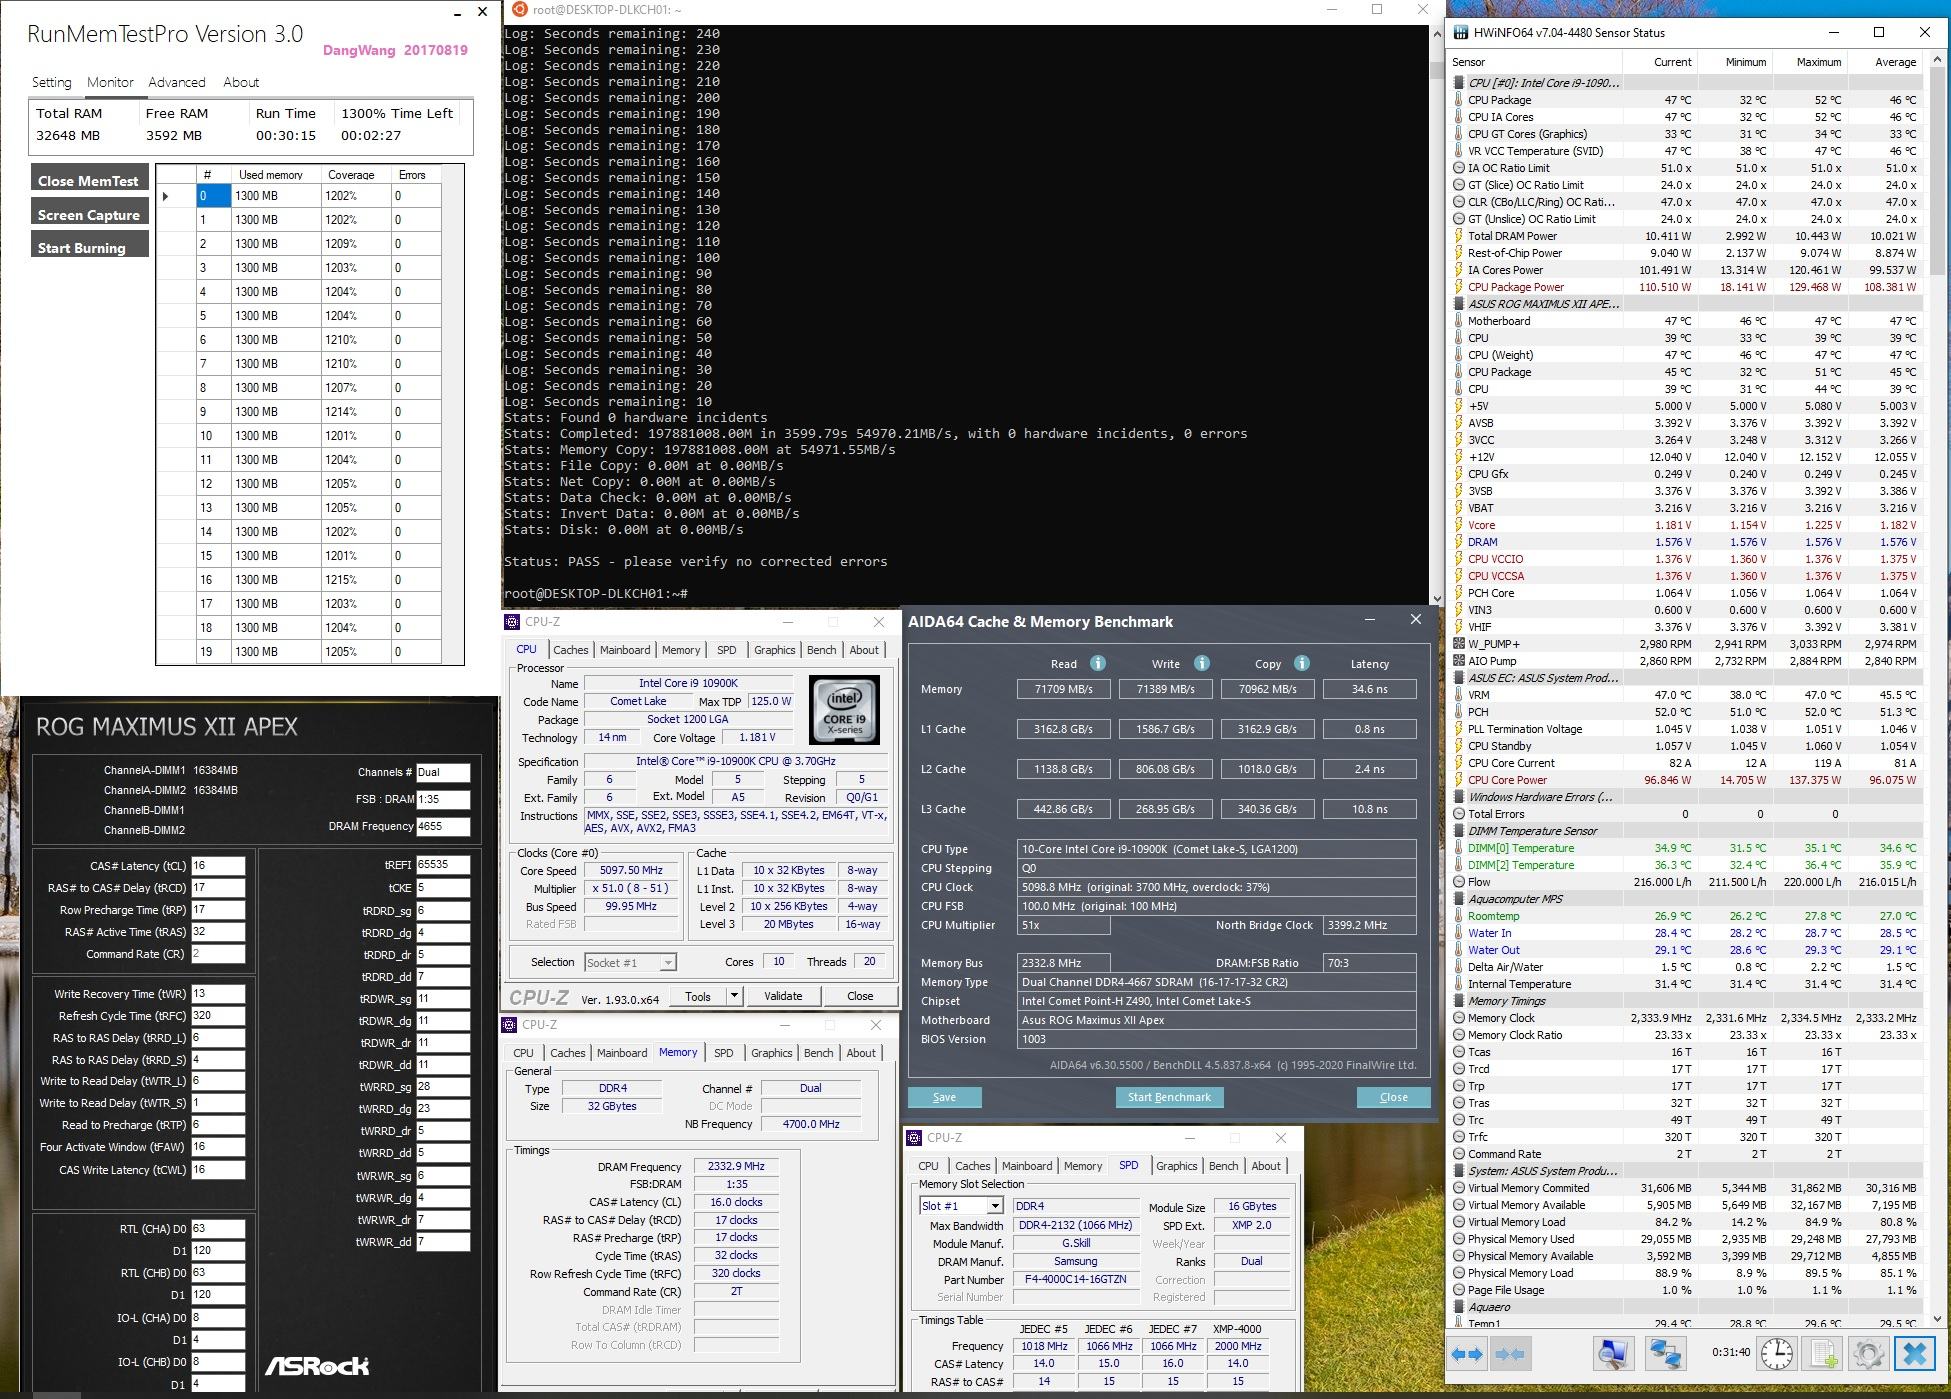Click HWiNFO blue X close sensors icon
This screenshot has height=1399, width=1951.
tap(1915, 1354)
